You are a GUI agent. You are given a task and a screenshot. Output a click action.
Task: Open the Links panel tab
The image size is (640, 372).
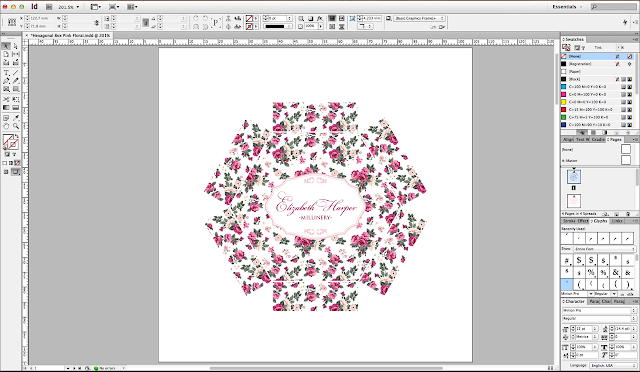[x=617, y=221]
